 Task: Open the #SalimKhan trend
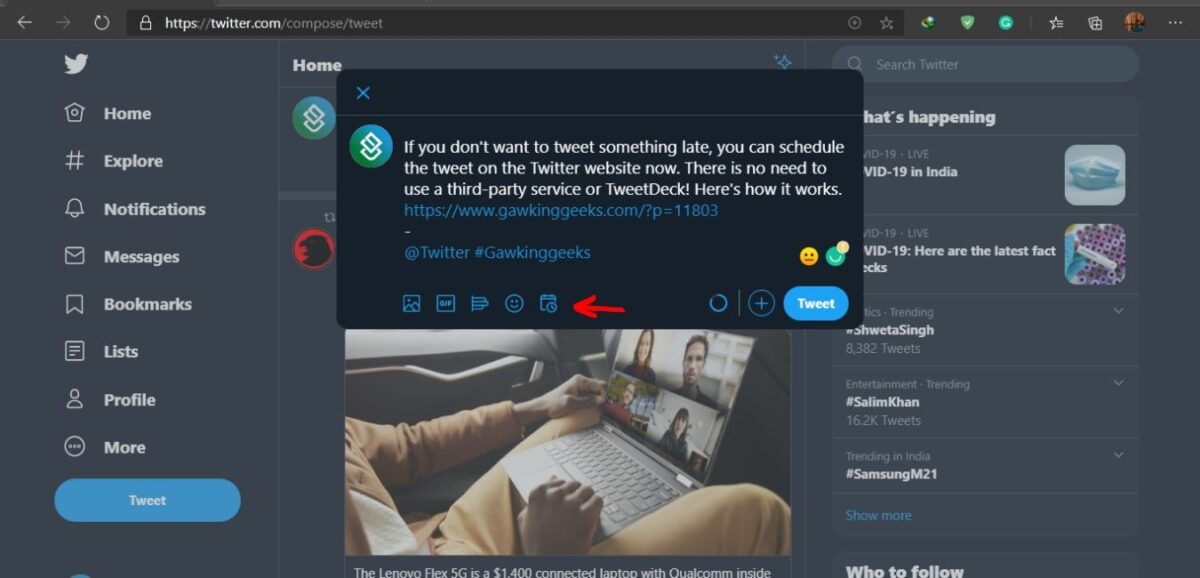(883, 402)
